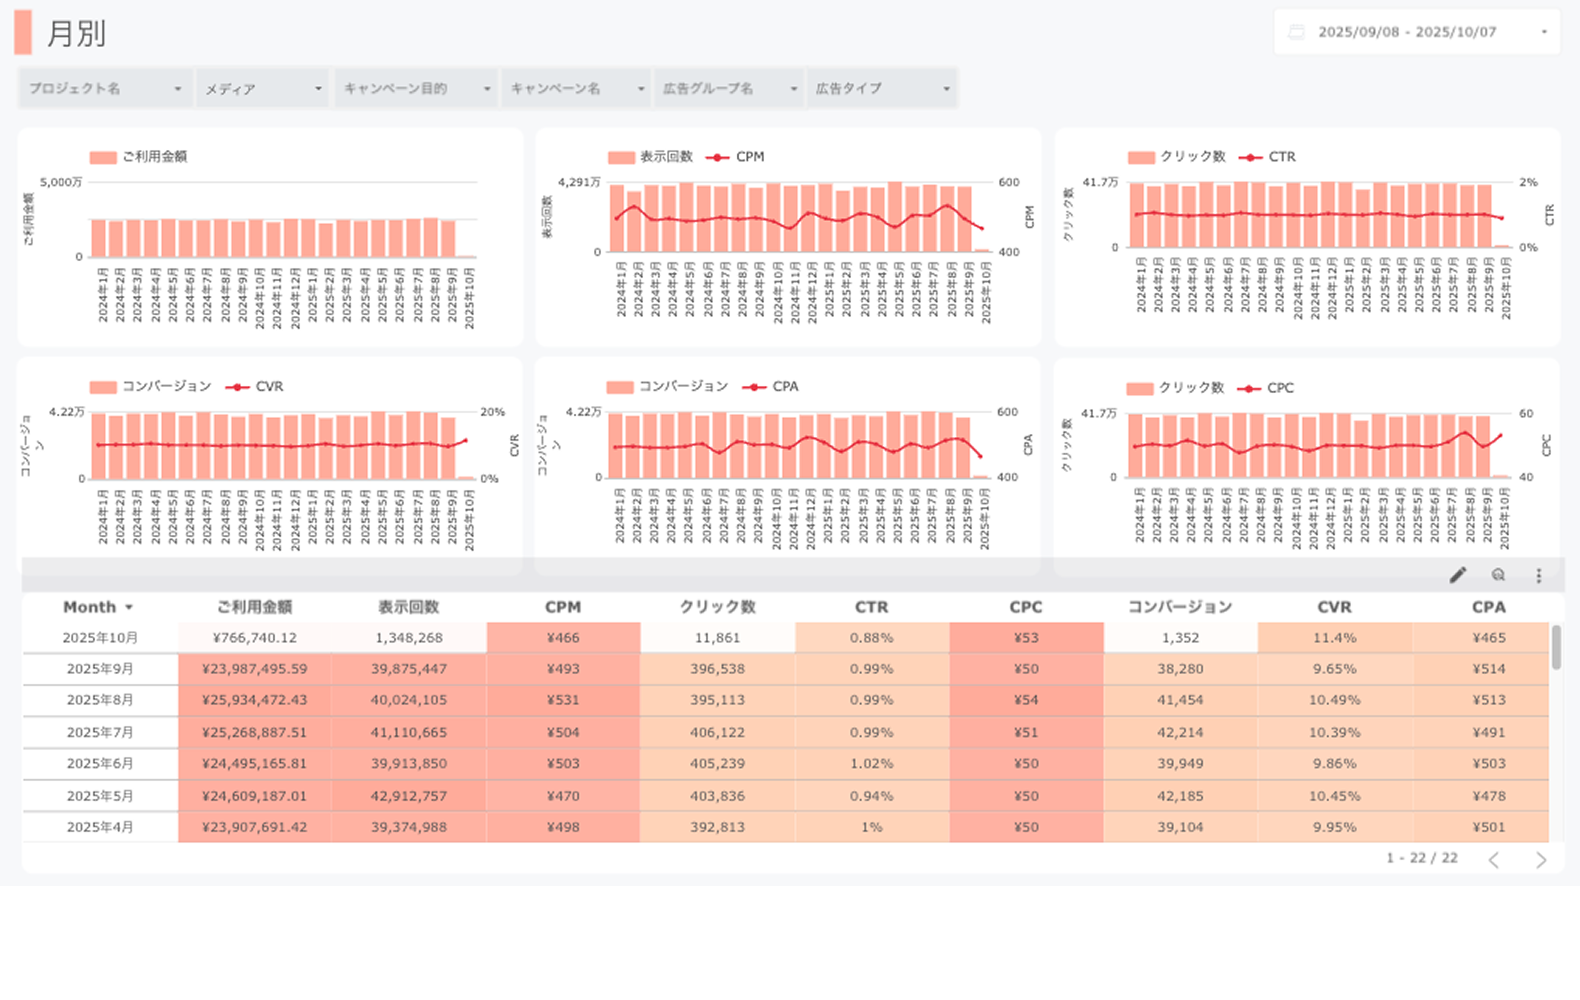Viewport: 1580px width, 1000px height.
Task: Click the CPM line marker in chart legend
Action: [x=717, y=157]
